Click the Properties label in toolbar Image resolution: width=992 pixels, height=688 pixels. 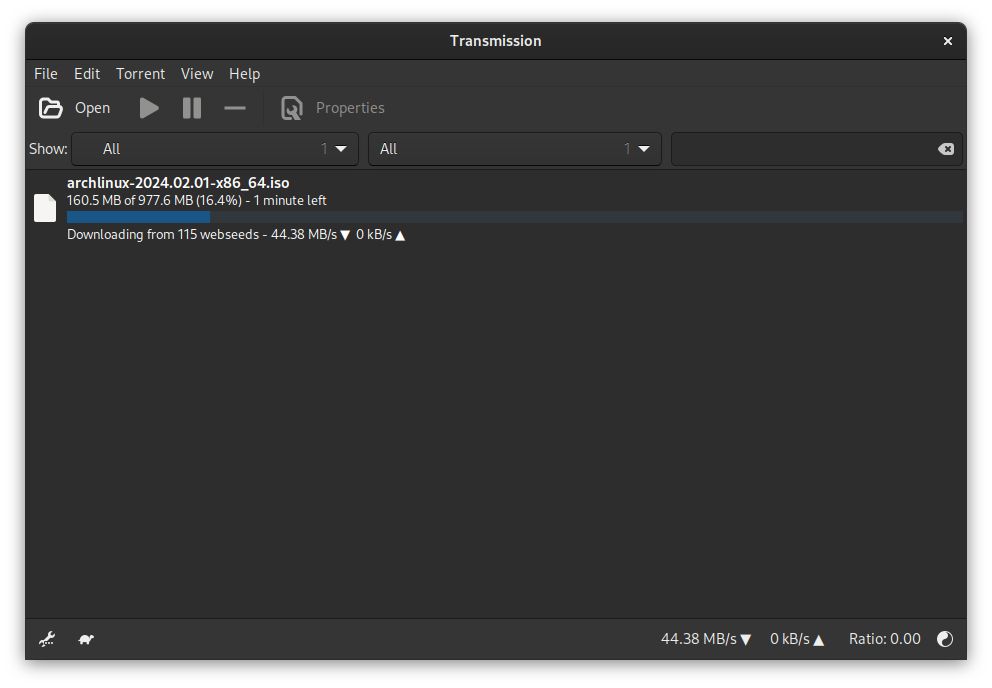point(350,108)
